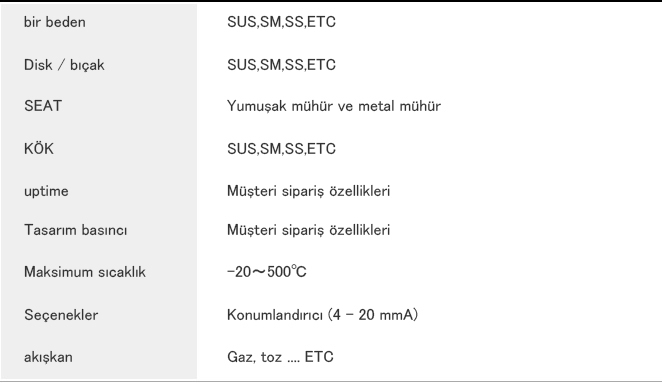Click the -20~500°C temperature value
The height and width of the screenshot is (383, 662).
[x=266, y=272]
